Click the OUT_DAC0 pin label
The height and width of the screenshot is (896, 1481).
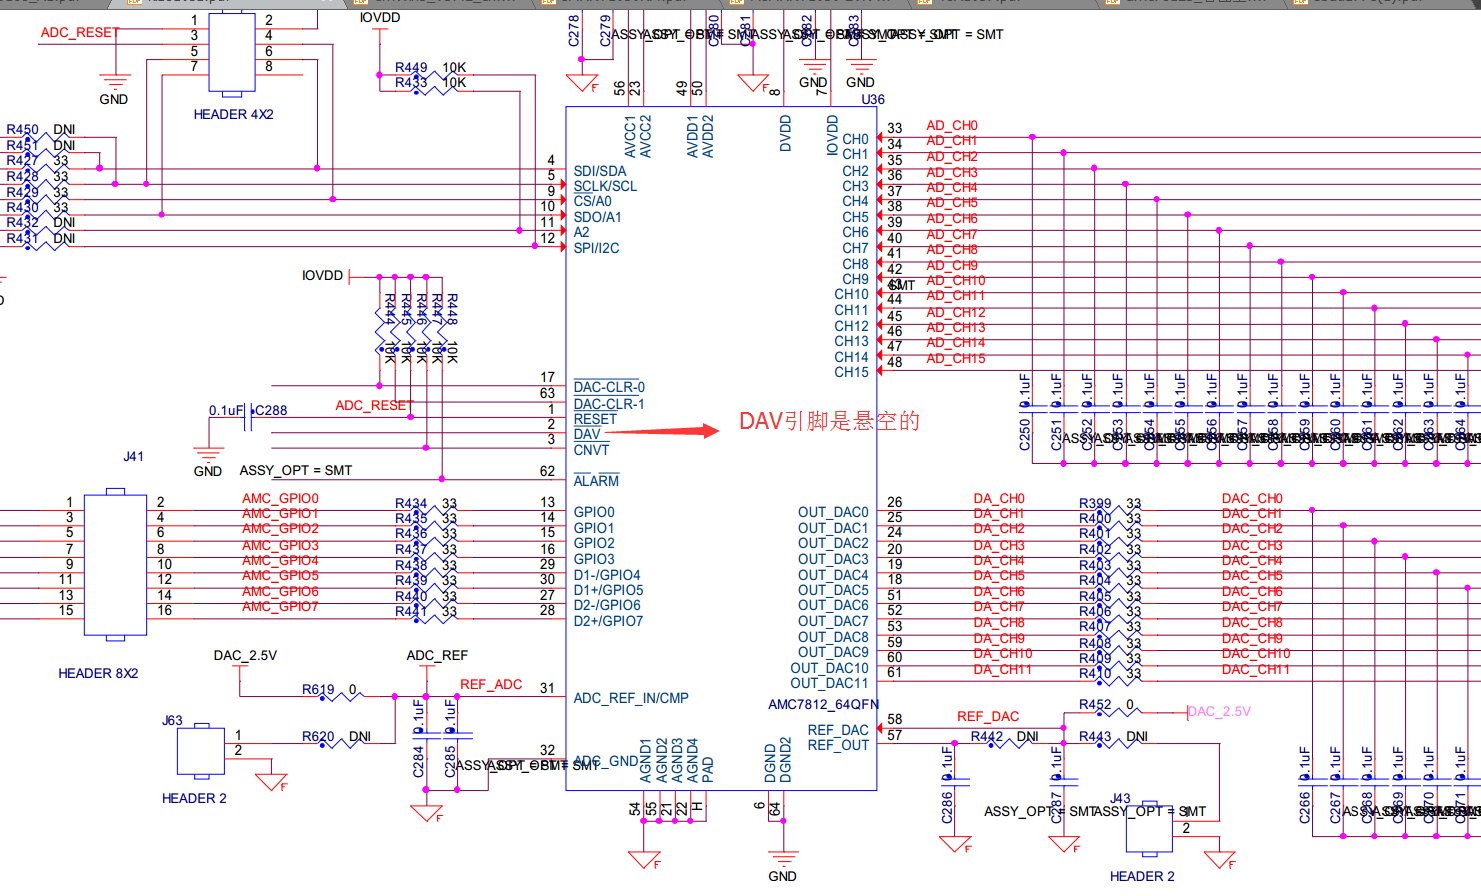click(x=833, y=513)
